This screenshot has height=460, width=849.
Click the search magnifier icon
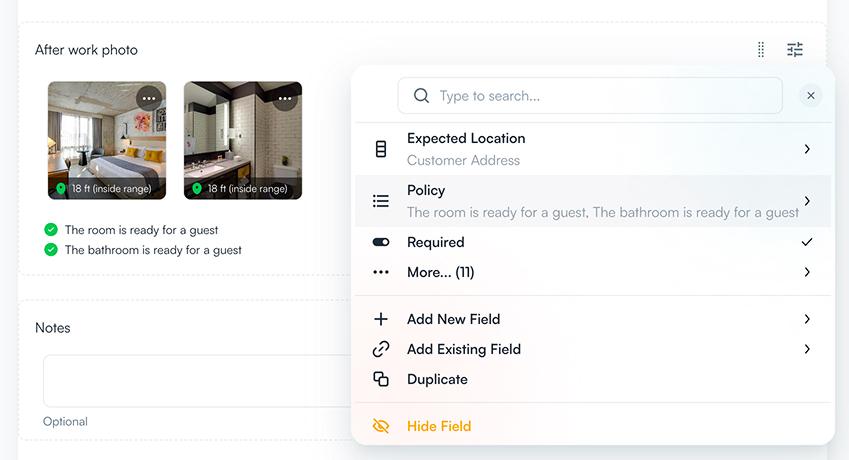[421, 96]
